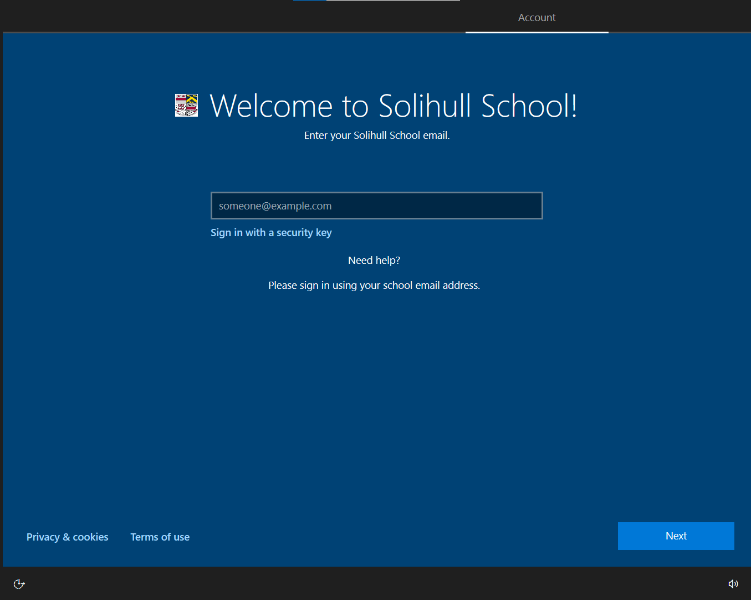The image size is (751, 600).
Task: Open the Terms of use link
Action: (x=160, y=537)
